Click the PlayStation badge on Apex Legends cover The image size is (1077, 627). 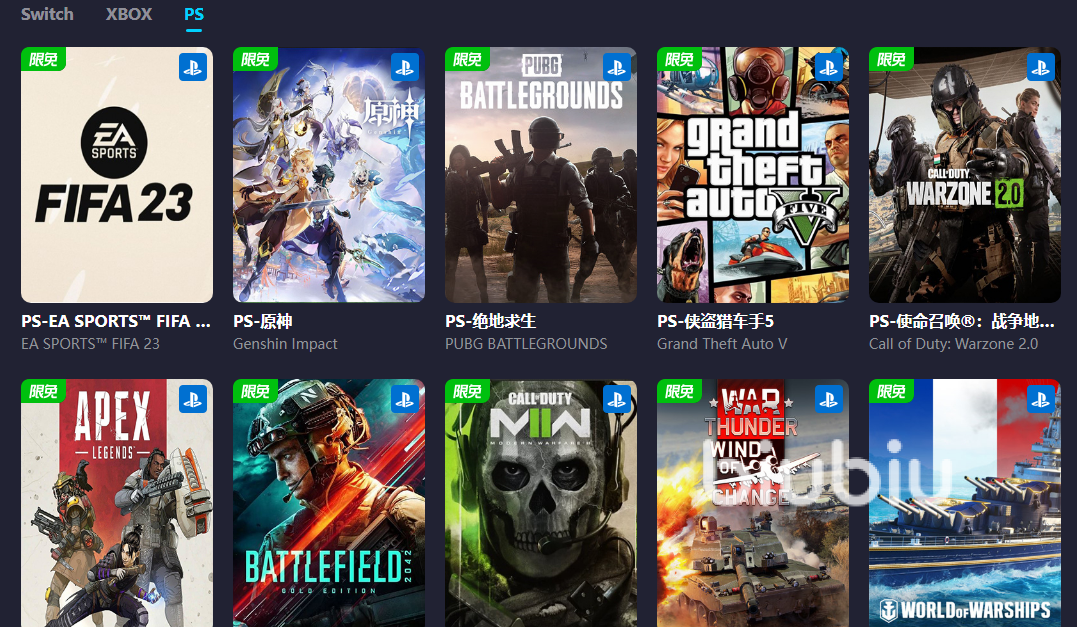coord(193,399)
